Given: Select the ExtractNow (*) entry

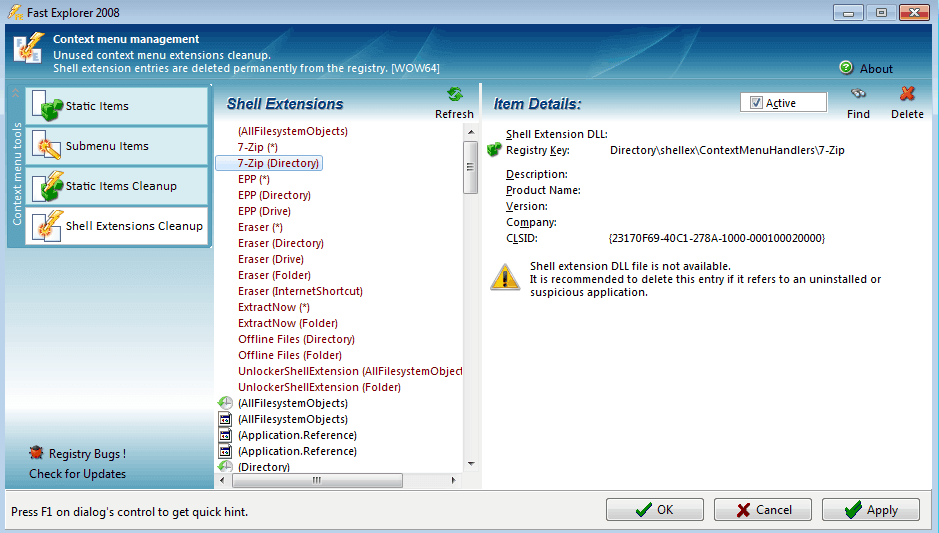Looking at the screenshot, I should pos(274,307).
